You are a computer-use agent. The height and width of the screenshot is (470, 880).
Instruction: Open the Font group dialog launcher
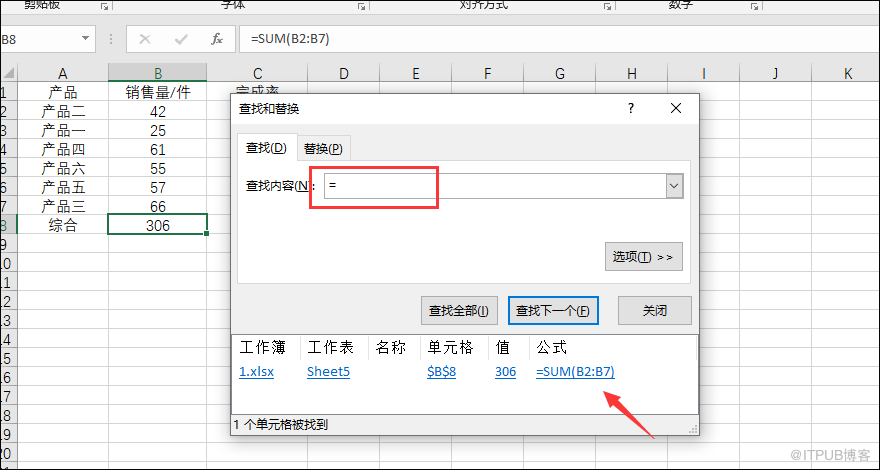362,6
